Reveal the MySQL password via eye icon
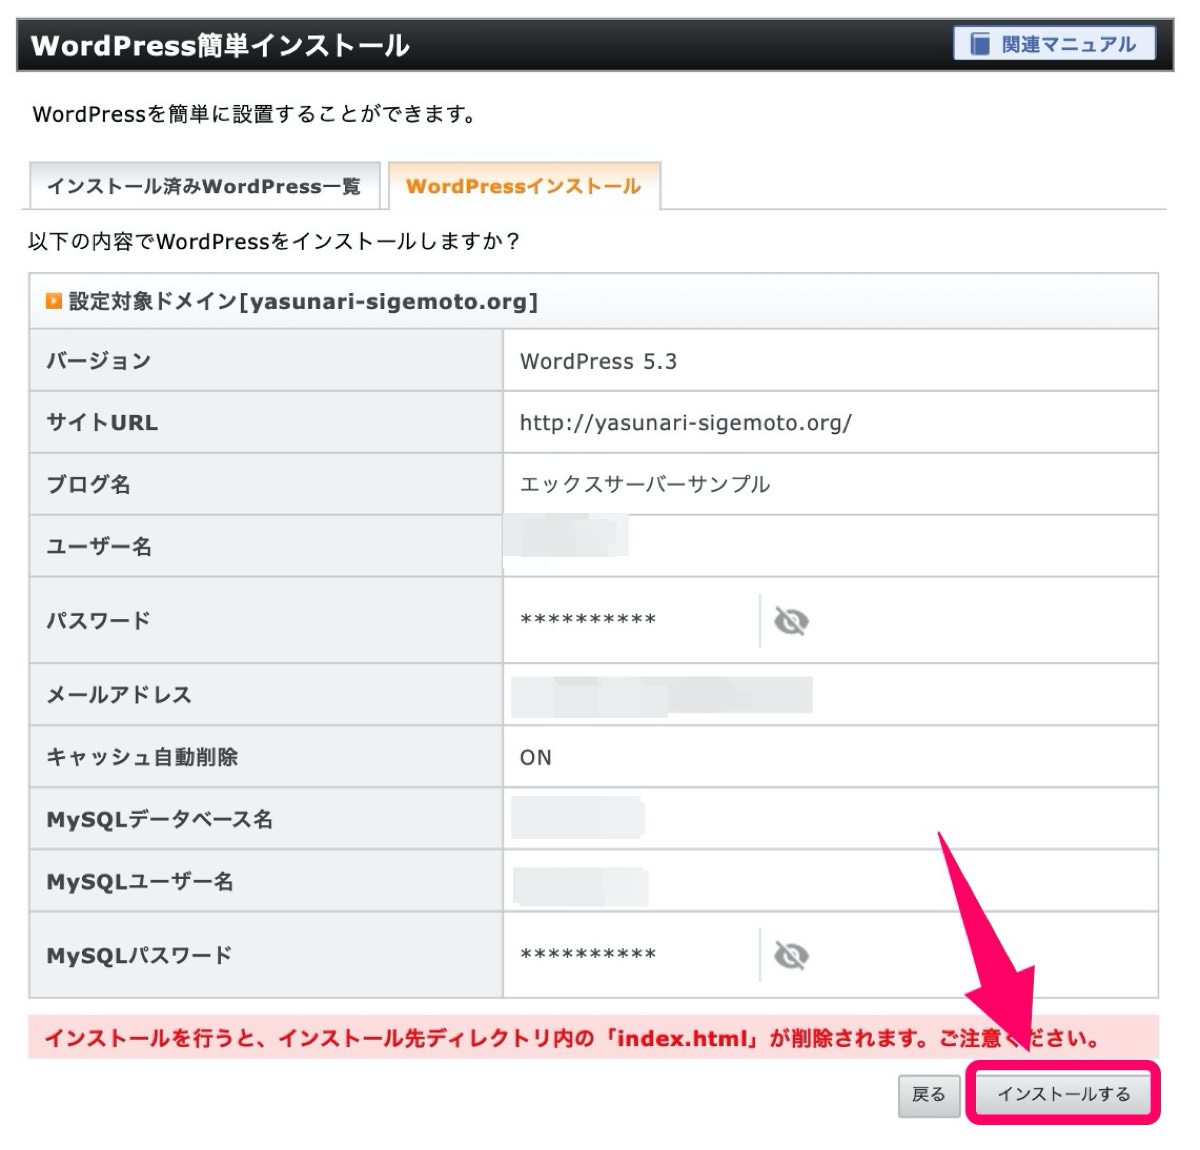 (x=791, y=955)
